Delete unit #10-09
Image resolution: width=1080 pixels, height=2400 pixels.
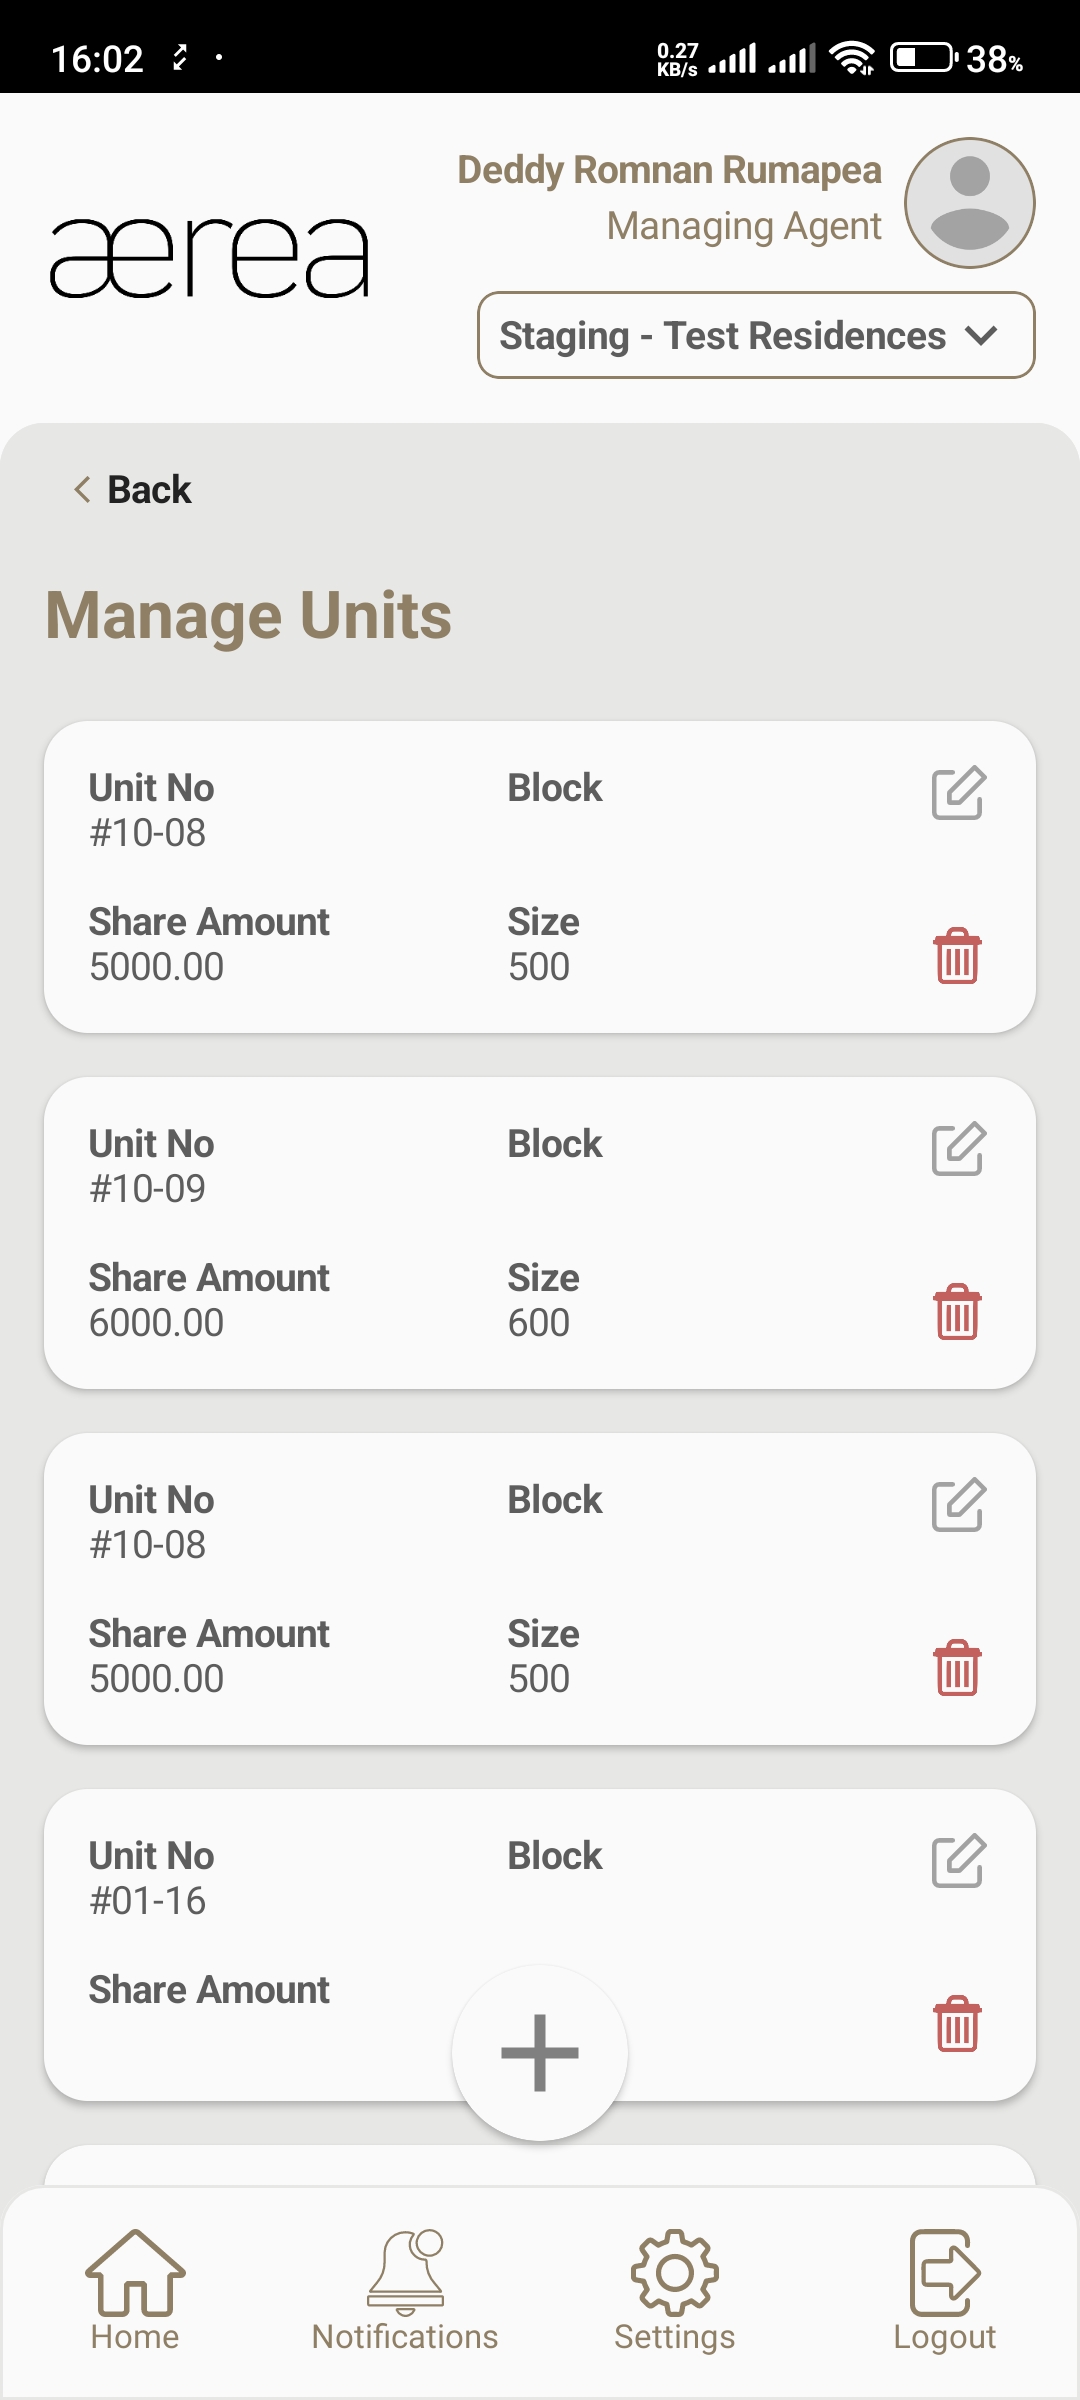(957, 1312)
